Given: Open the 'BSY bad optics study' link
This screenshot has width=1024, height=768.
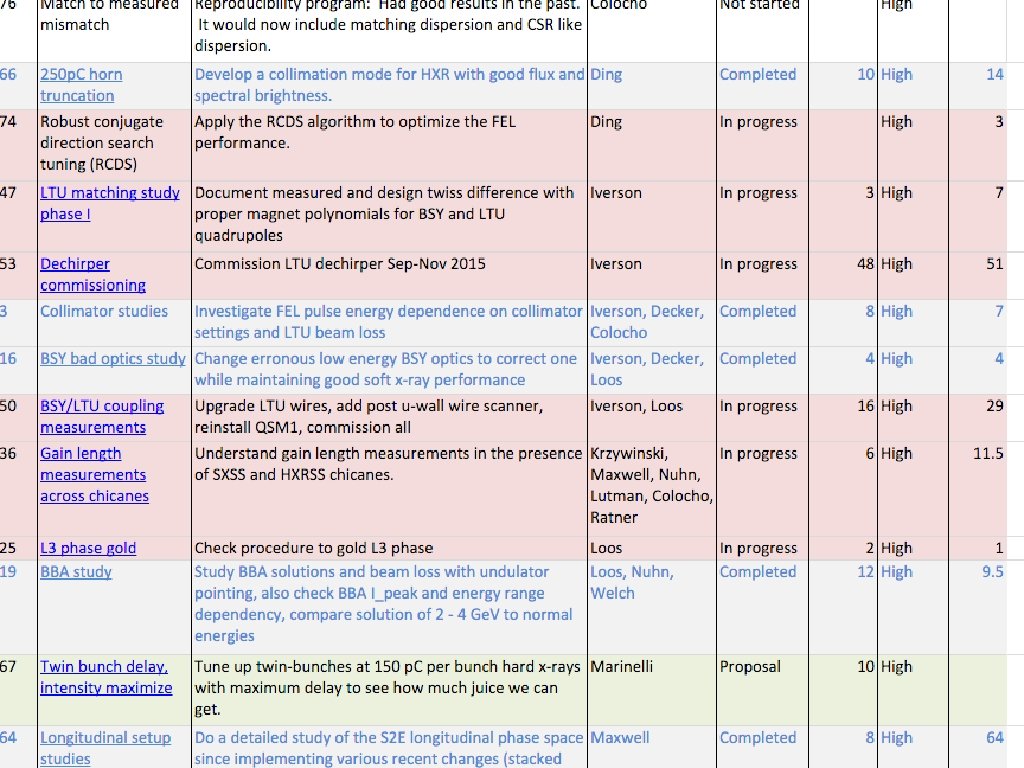Looking at the screenshot, I should pyautogui.click(x=113, y=359).
